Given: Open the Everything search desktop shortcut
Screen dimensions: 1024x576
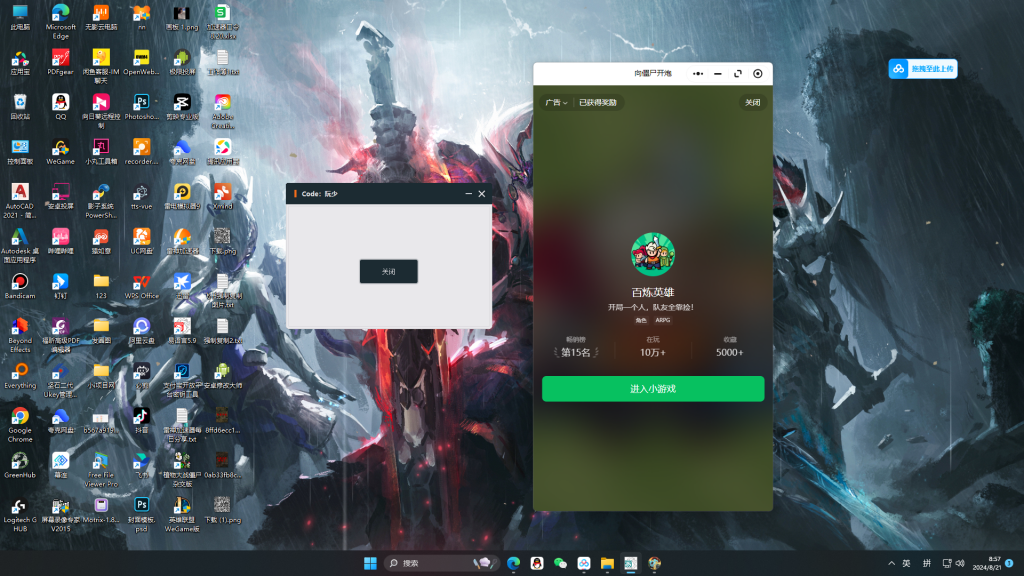Looking at the screenshot, I should point(20,372).
